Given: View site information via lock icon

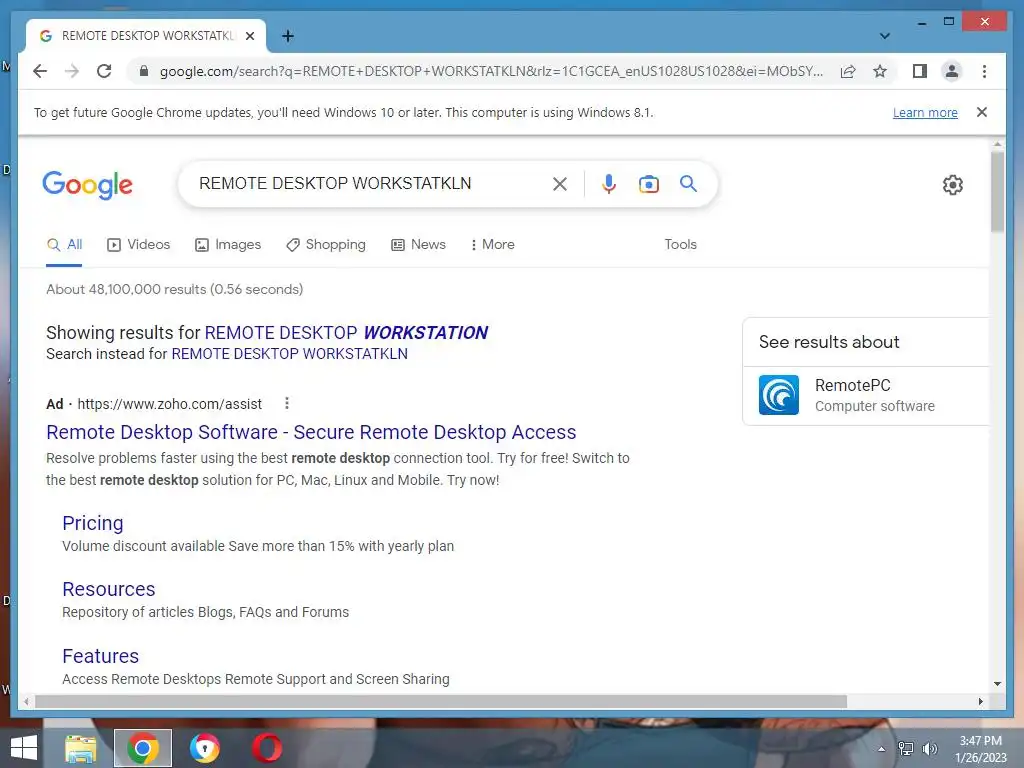Looking at the screenshot, I should click(x=144, y=71).
